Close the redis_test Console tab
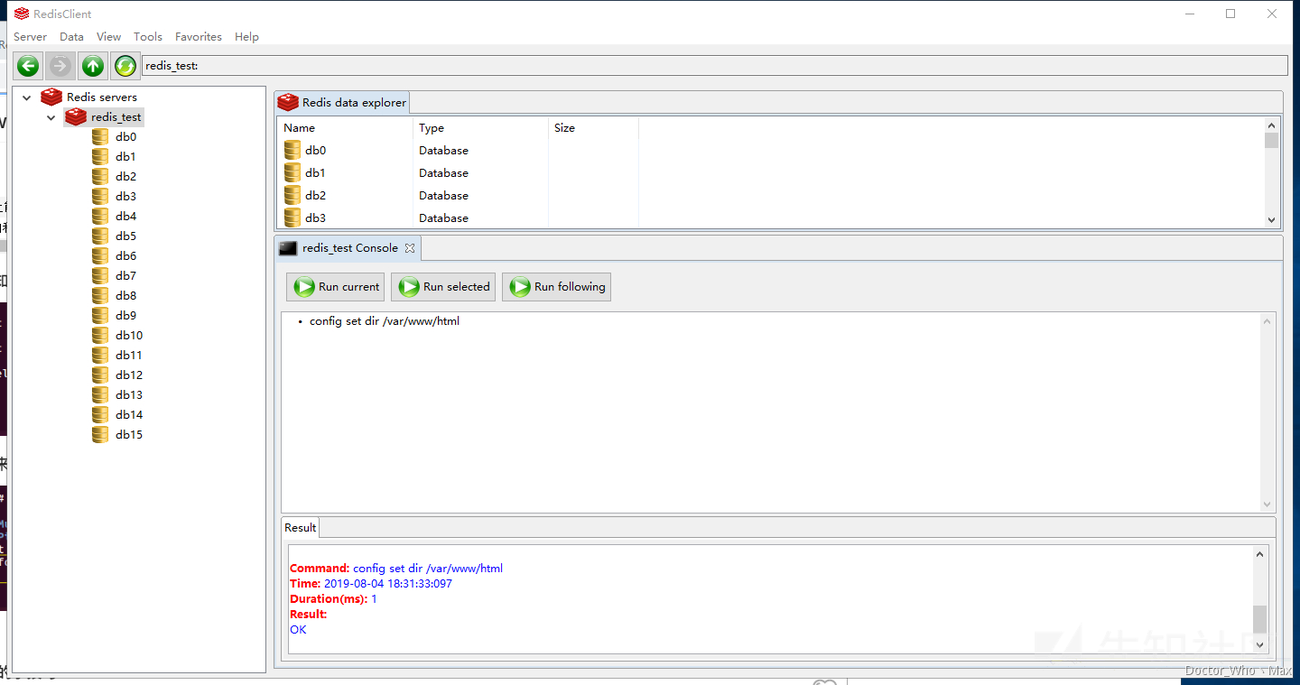Screen dimensions: 1300x685 point(409,248)
